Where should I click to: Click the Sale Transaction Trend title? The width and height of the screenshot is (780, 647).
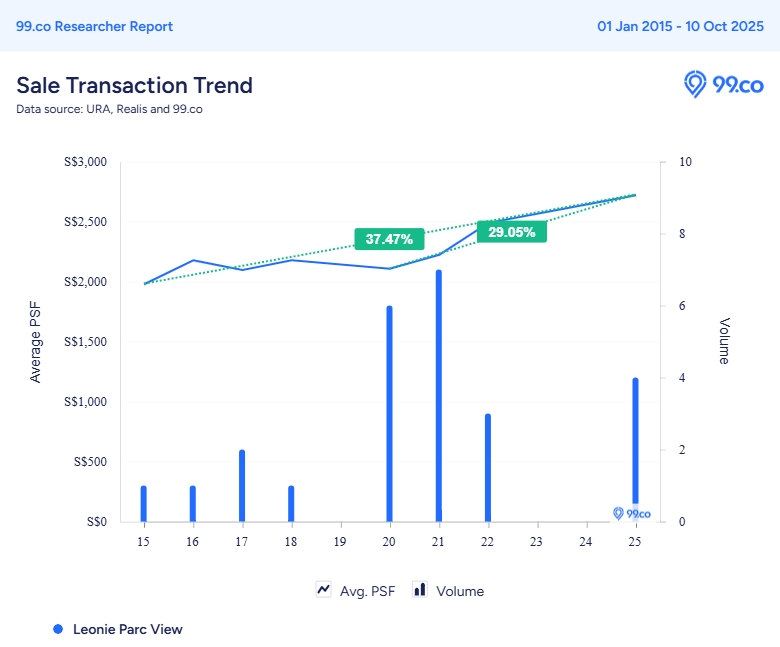coord(134,85)
